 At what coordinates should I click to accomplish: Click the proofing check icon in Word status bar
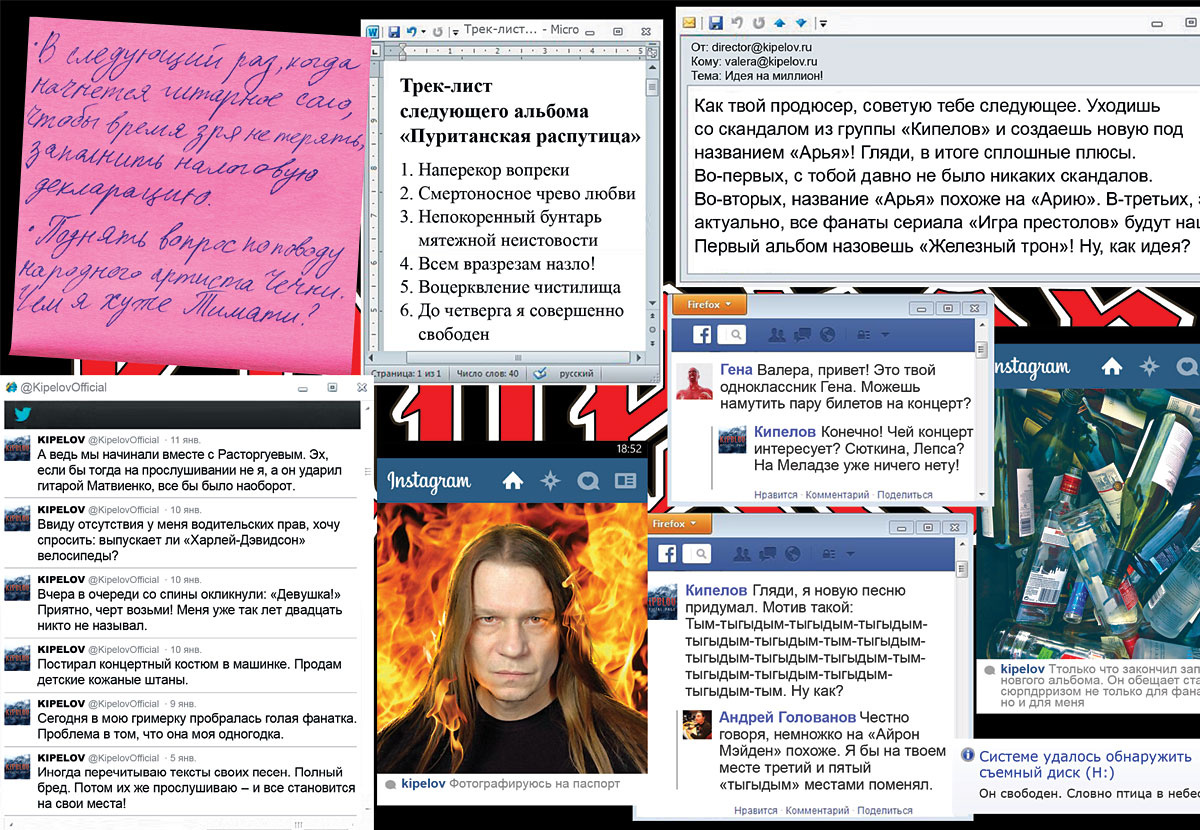coord(540,372)
